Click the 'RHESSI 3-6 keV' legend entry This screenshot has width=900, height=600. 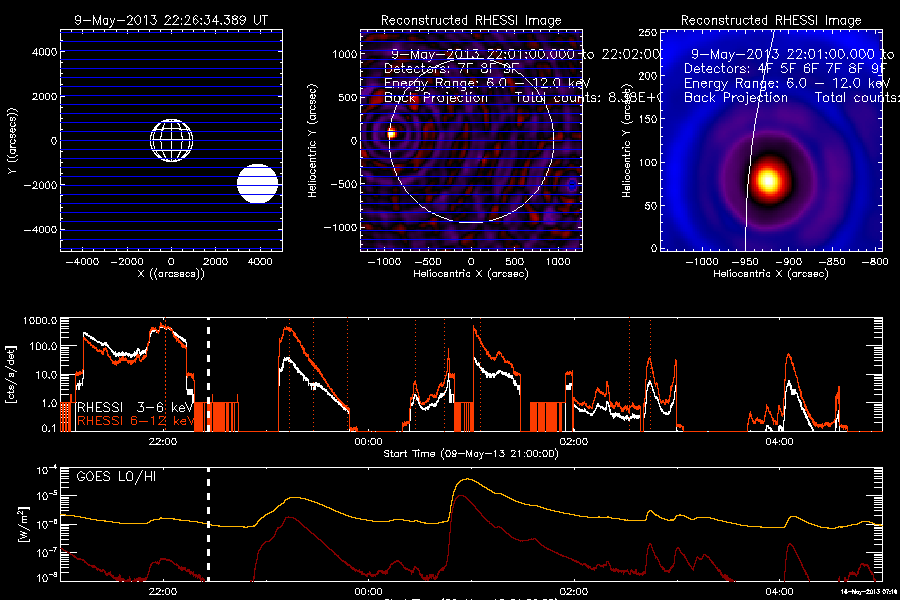tap(135, 407)
